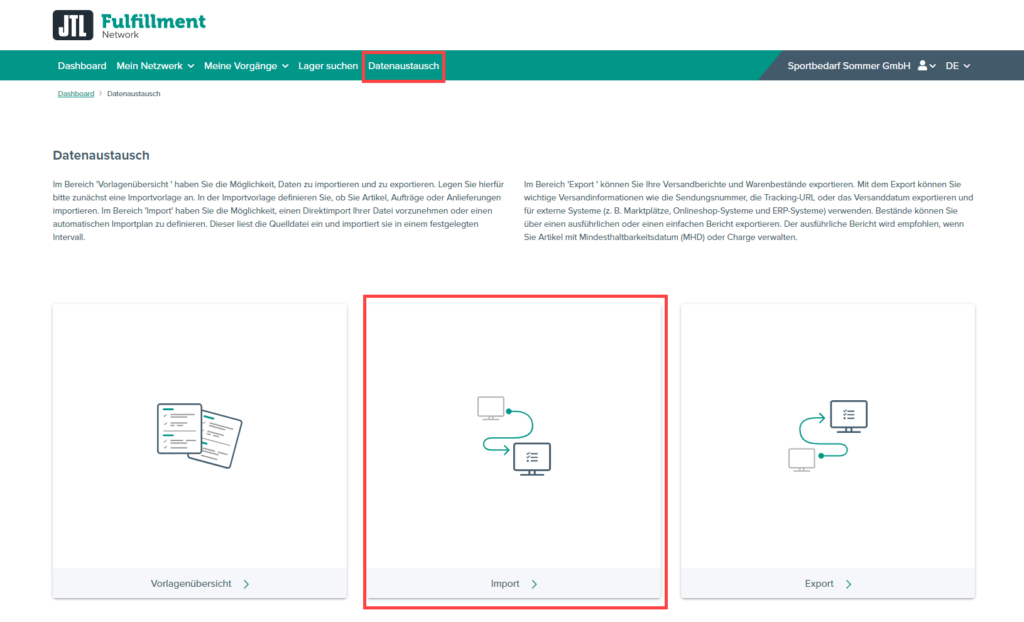Screen dimensions: 1024x622
Task: Click the chevron icon next to Import
Action: [x=536, y=583]
